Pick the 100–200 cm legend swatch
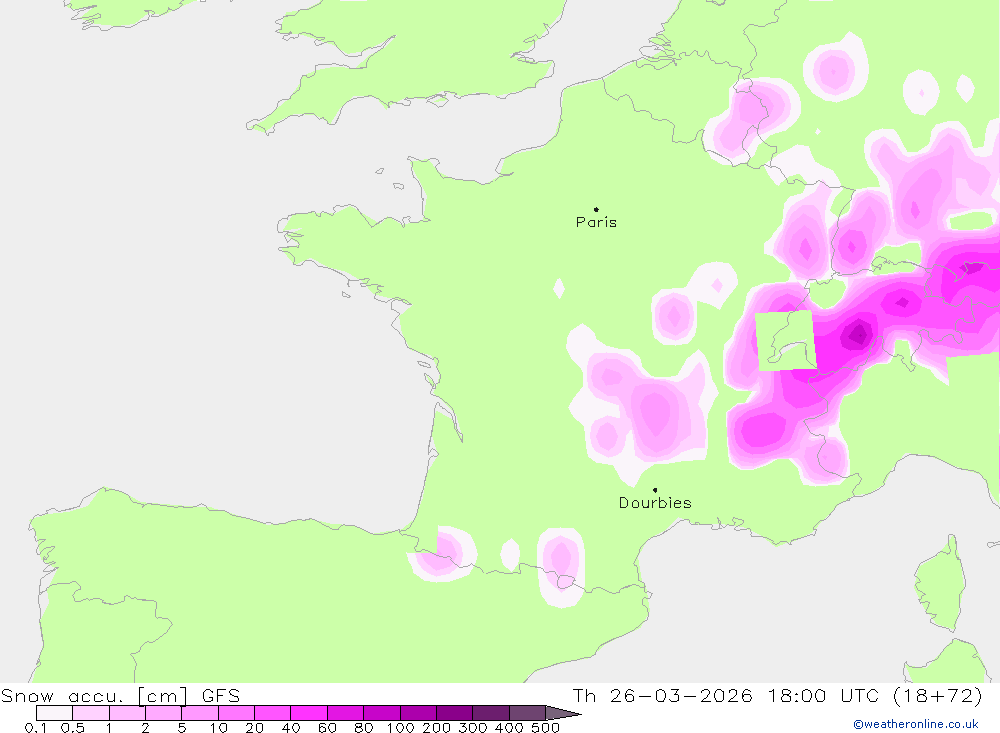 (x=418, y=713)
